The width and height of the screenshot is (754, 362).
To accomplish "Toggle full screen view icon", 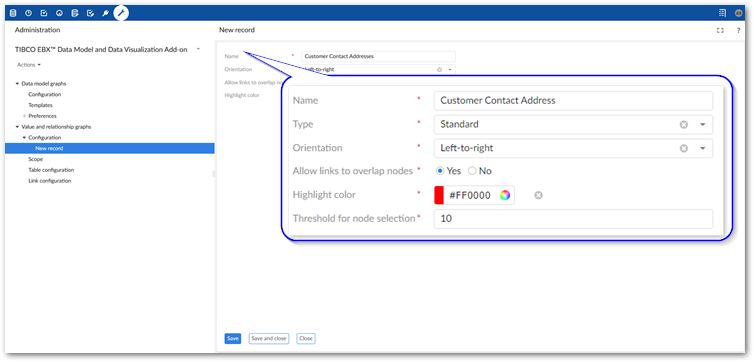I will pyautogui.click(x=720, y=30).
